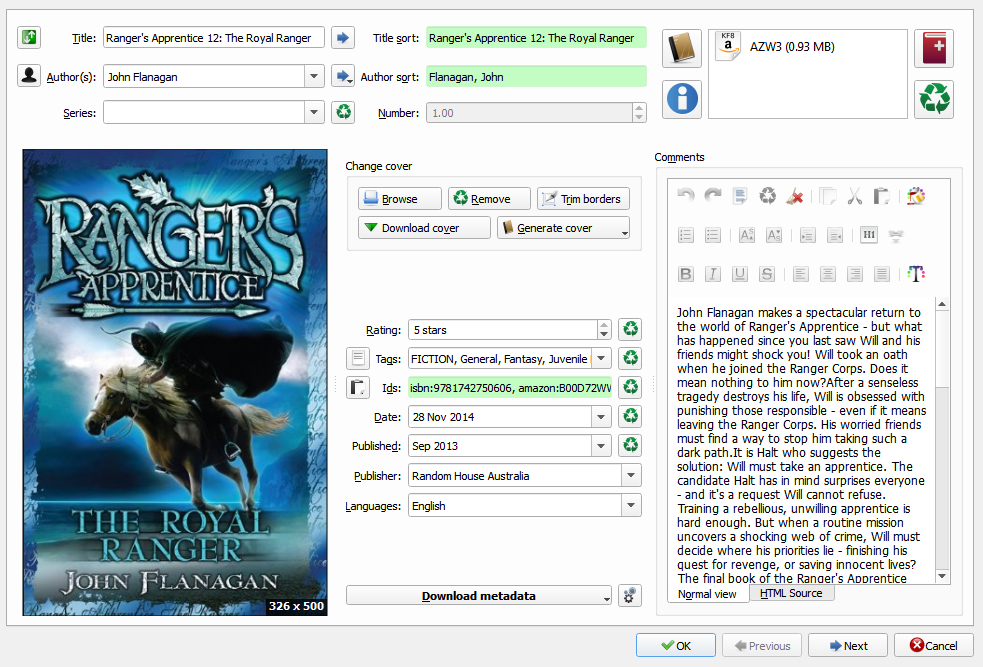Open the Author(s) dropdown list
The width and height of the screenshot is (983, 667).
pyautogui.click(x=314, y=76)
